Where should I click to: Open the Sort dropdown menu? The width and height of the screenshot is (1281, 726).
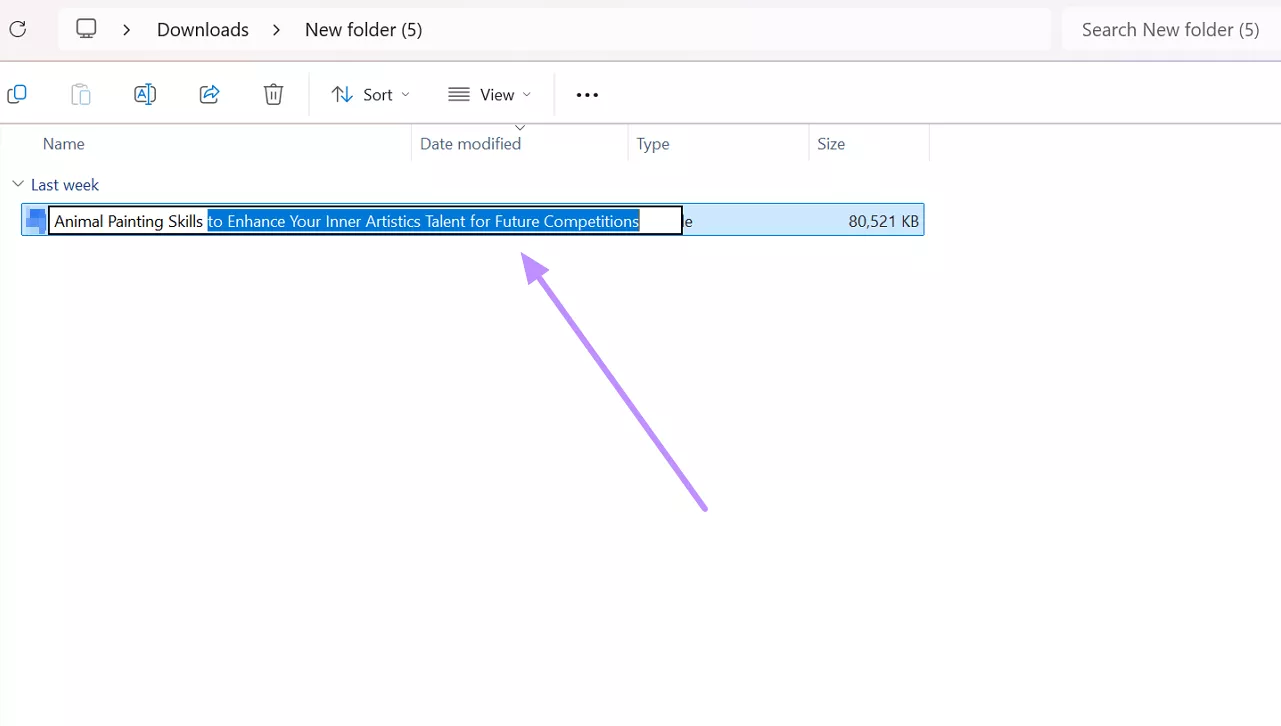(370, 94)
